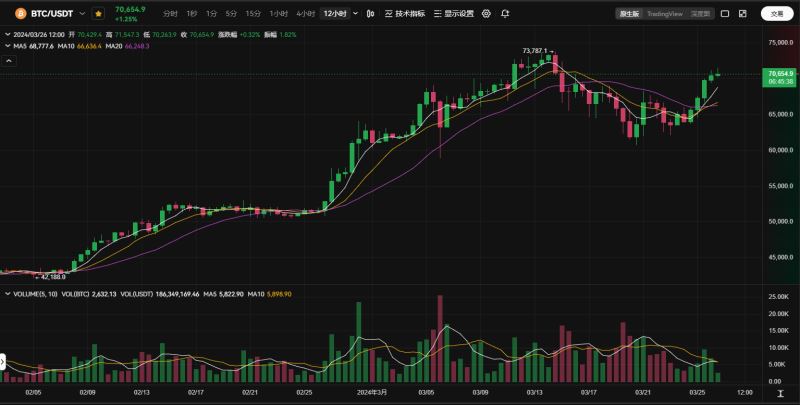Select the 1分 timeframe
Viewport: 800px width, 405px height.
(x=211, y=14)
